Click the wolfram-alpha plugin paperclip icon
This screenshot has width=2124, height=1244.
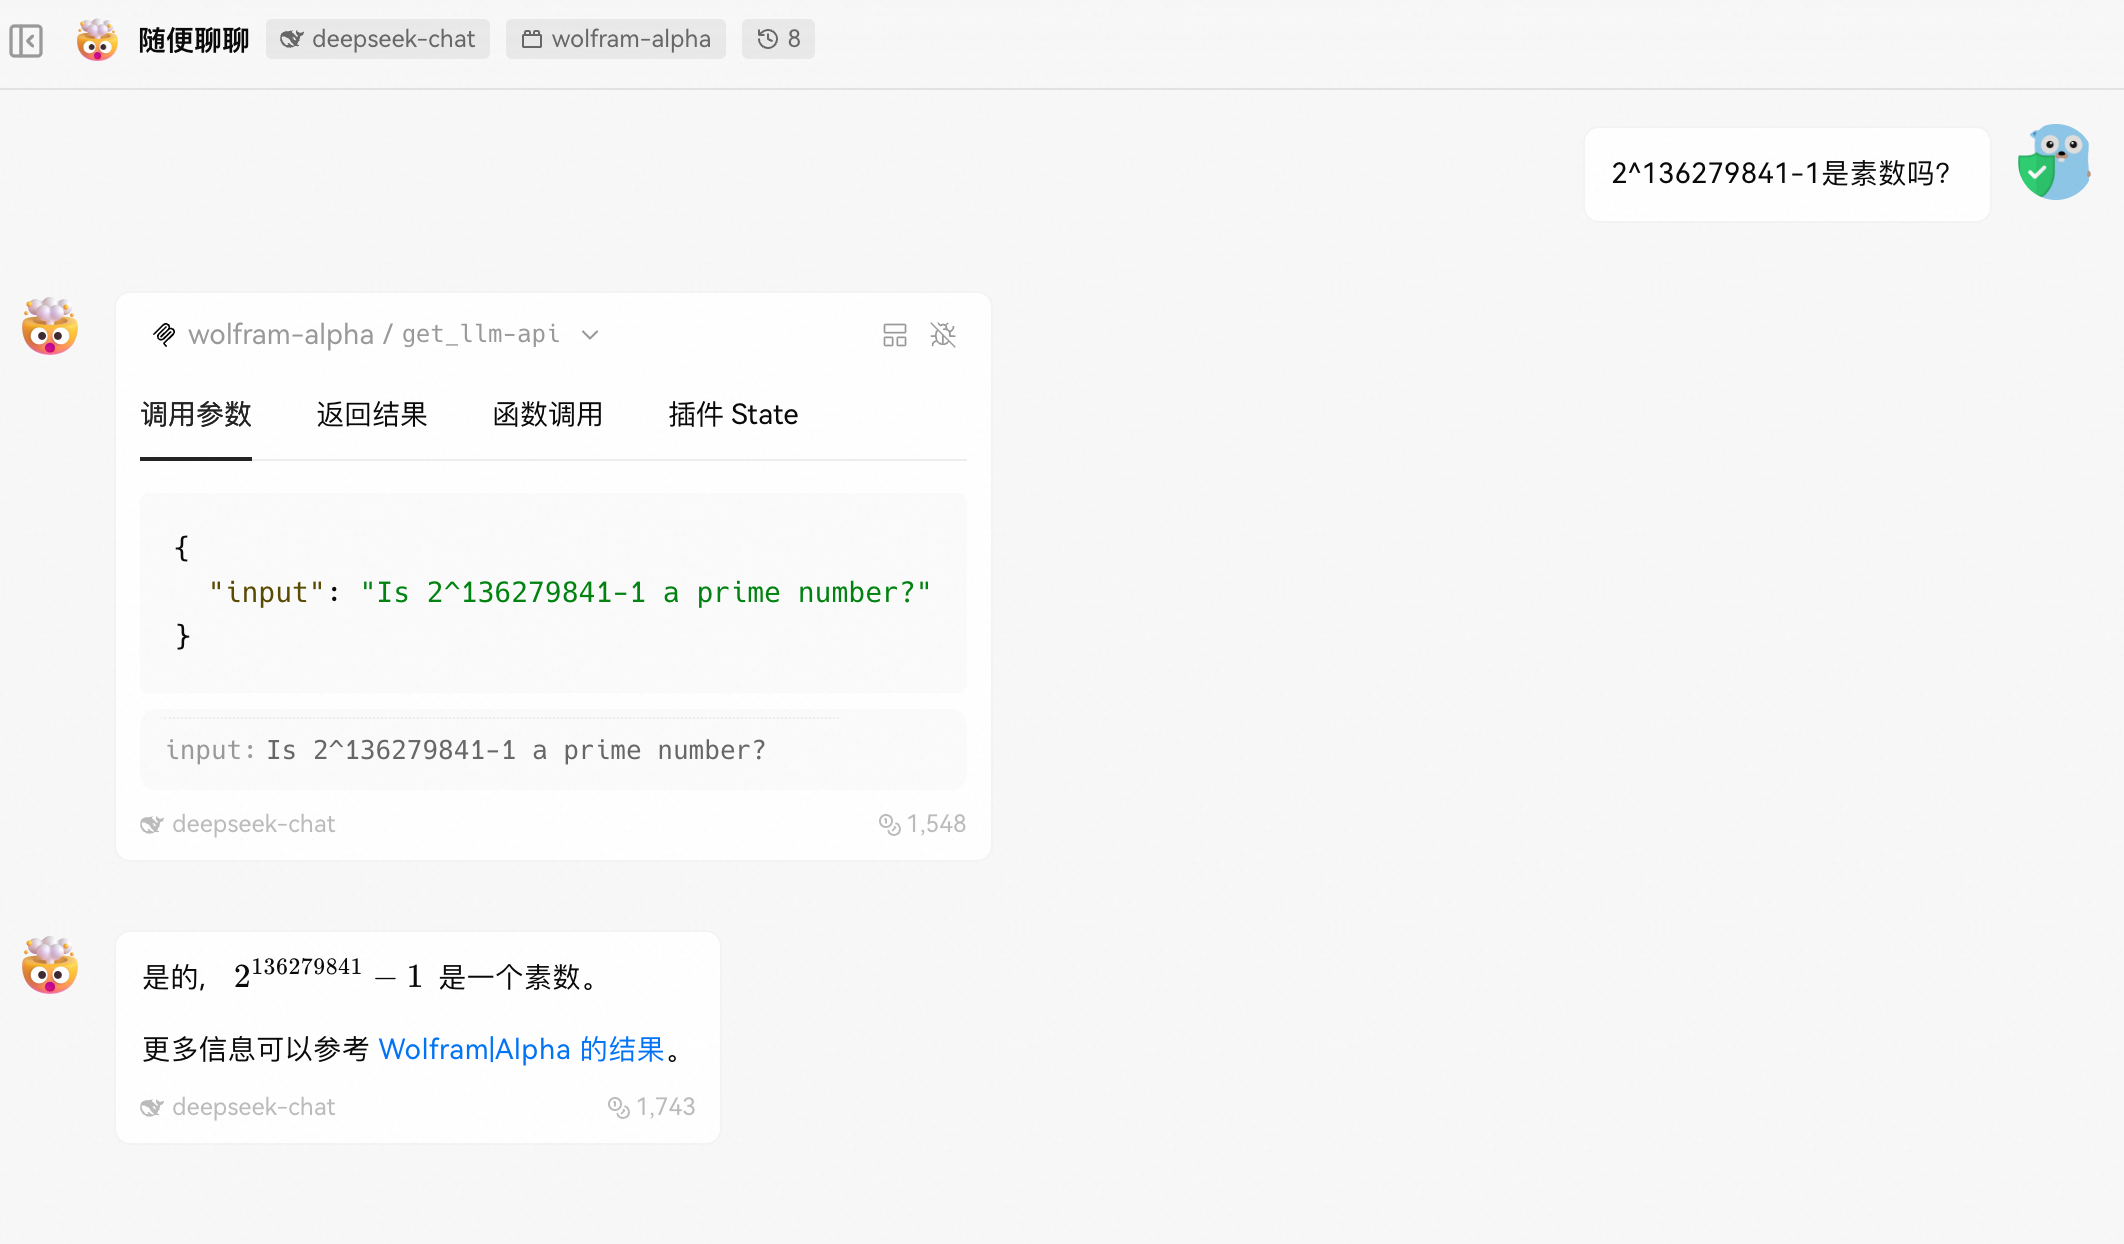coord(164,334)
